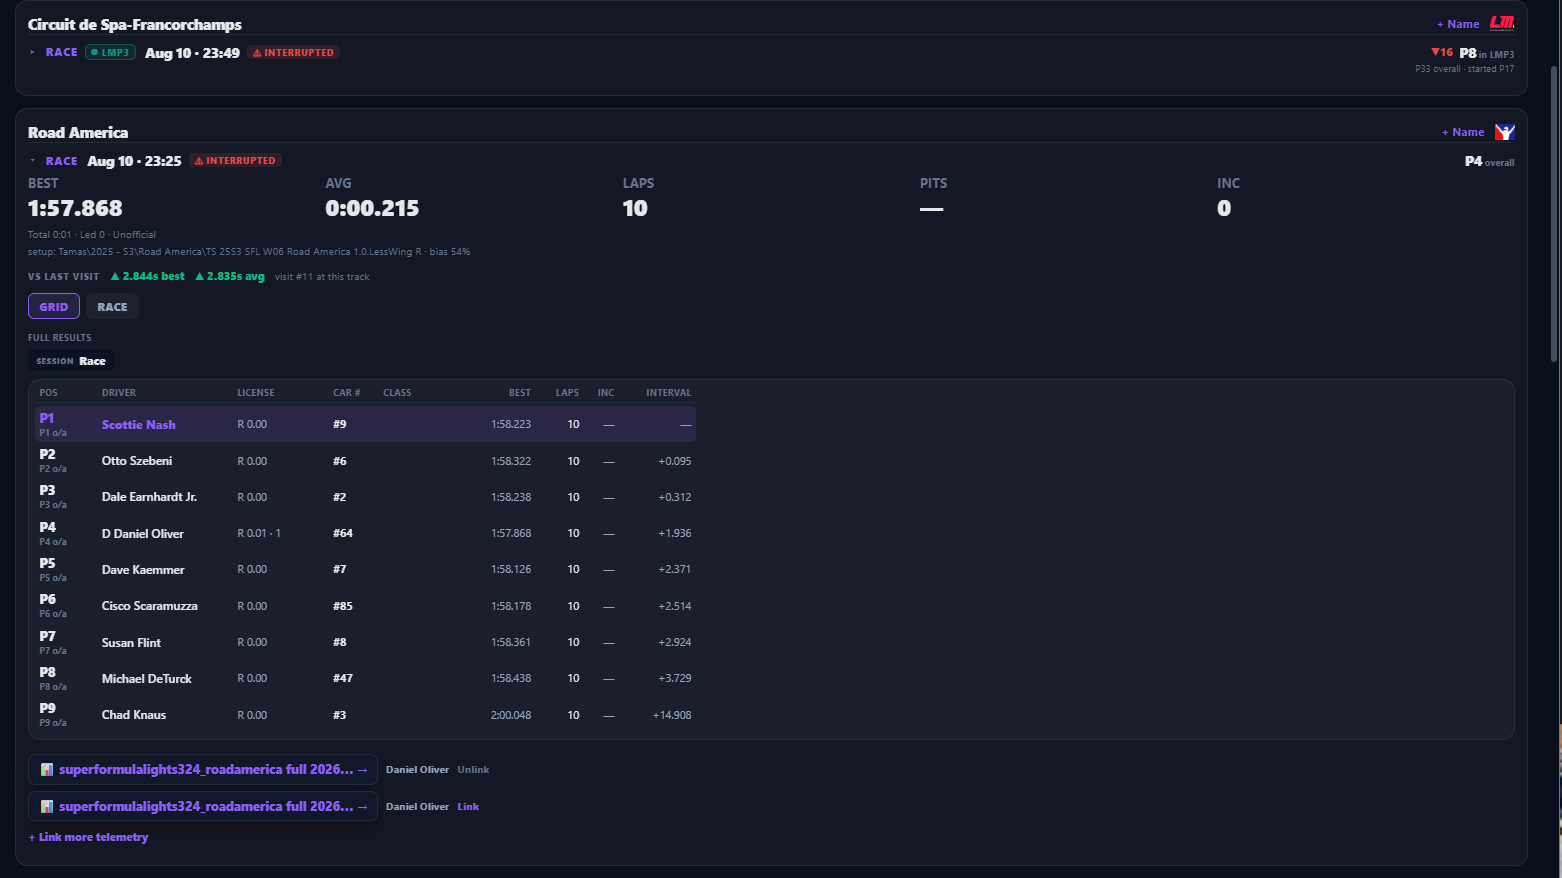Click interval +0.095
This screenshot has height=878, width=1562.
coord(675,461)
